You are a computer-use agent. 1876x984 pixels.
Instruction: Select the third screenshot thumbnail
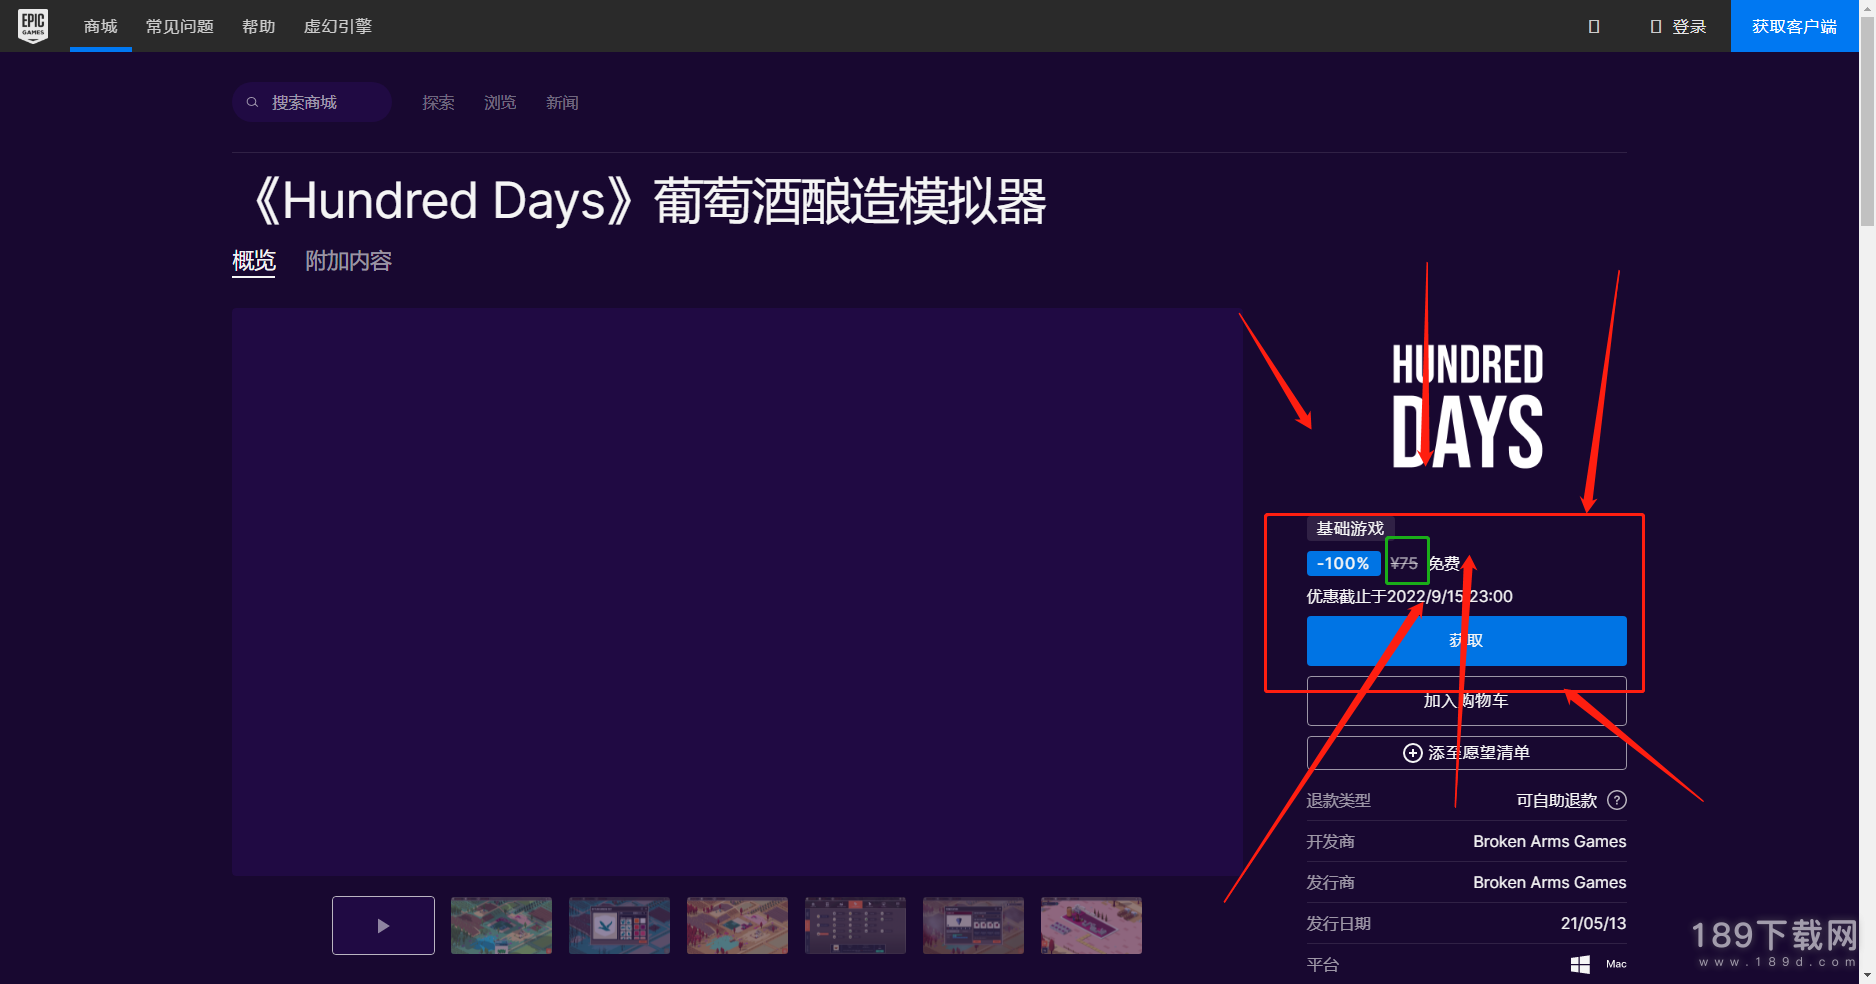pyautogui.click(x=737, y=926)
